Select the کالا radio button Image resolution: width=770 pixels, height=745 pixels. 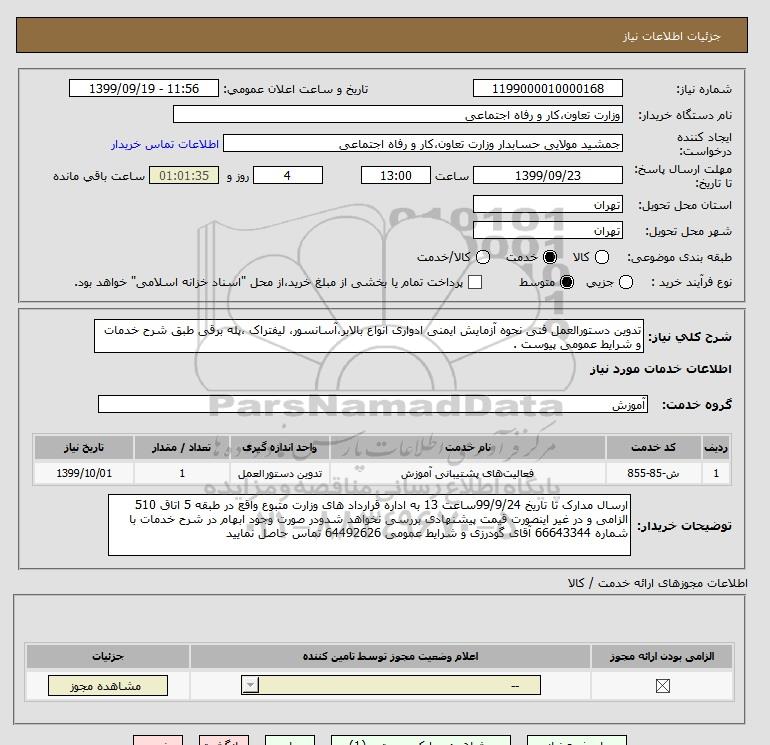coord(602,257)
